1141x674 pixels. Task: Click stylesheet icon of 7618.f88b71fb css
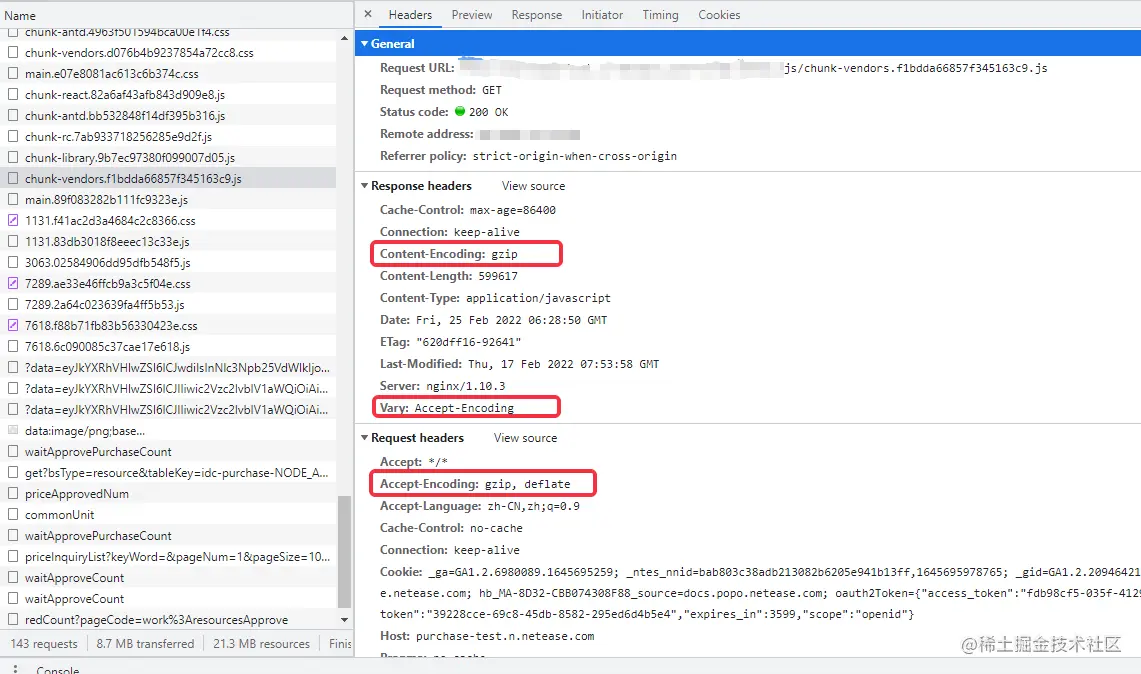pyautogui.click(x=13, y=325)
